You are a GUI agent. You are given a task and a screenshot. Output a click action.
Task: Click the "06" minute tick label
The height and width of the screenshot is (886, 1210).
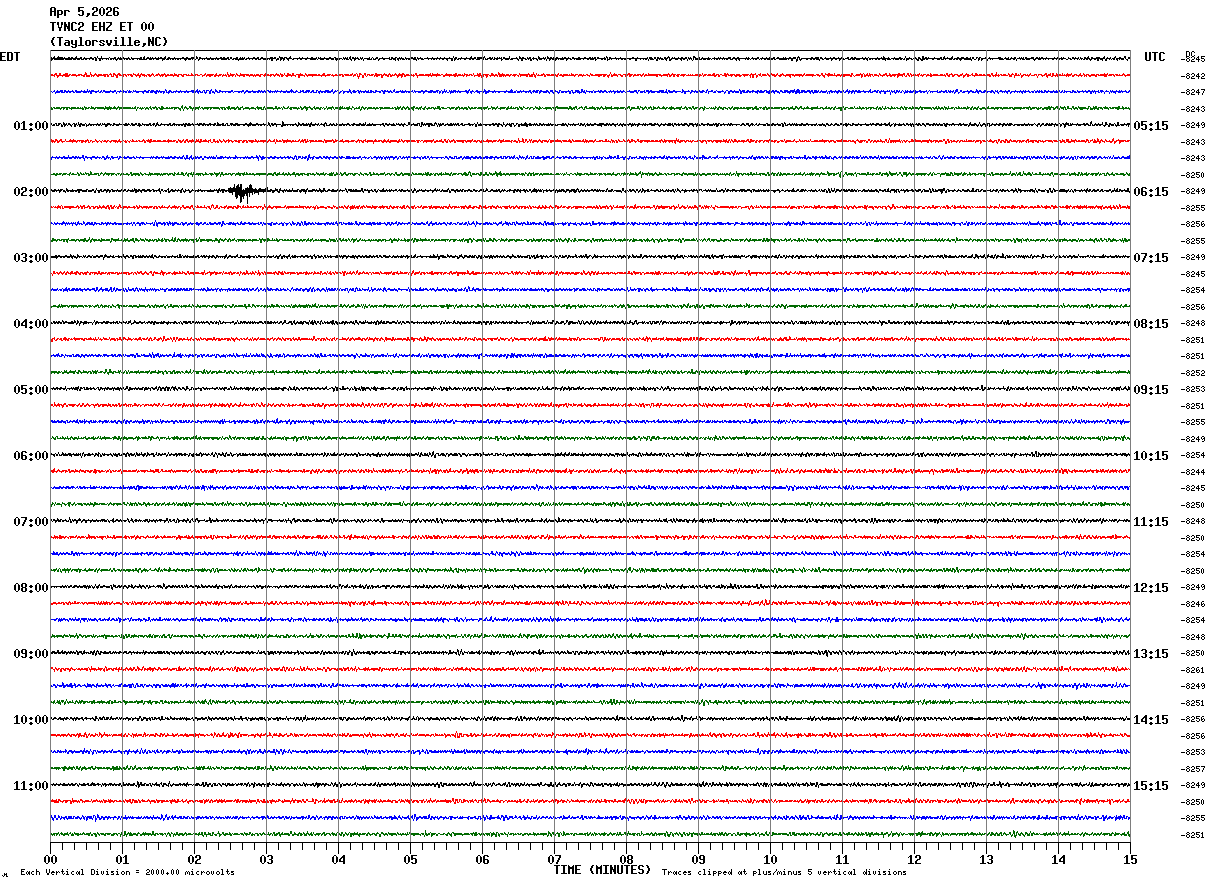pyautogui.click(x=482, y=860)
